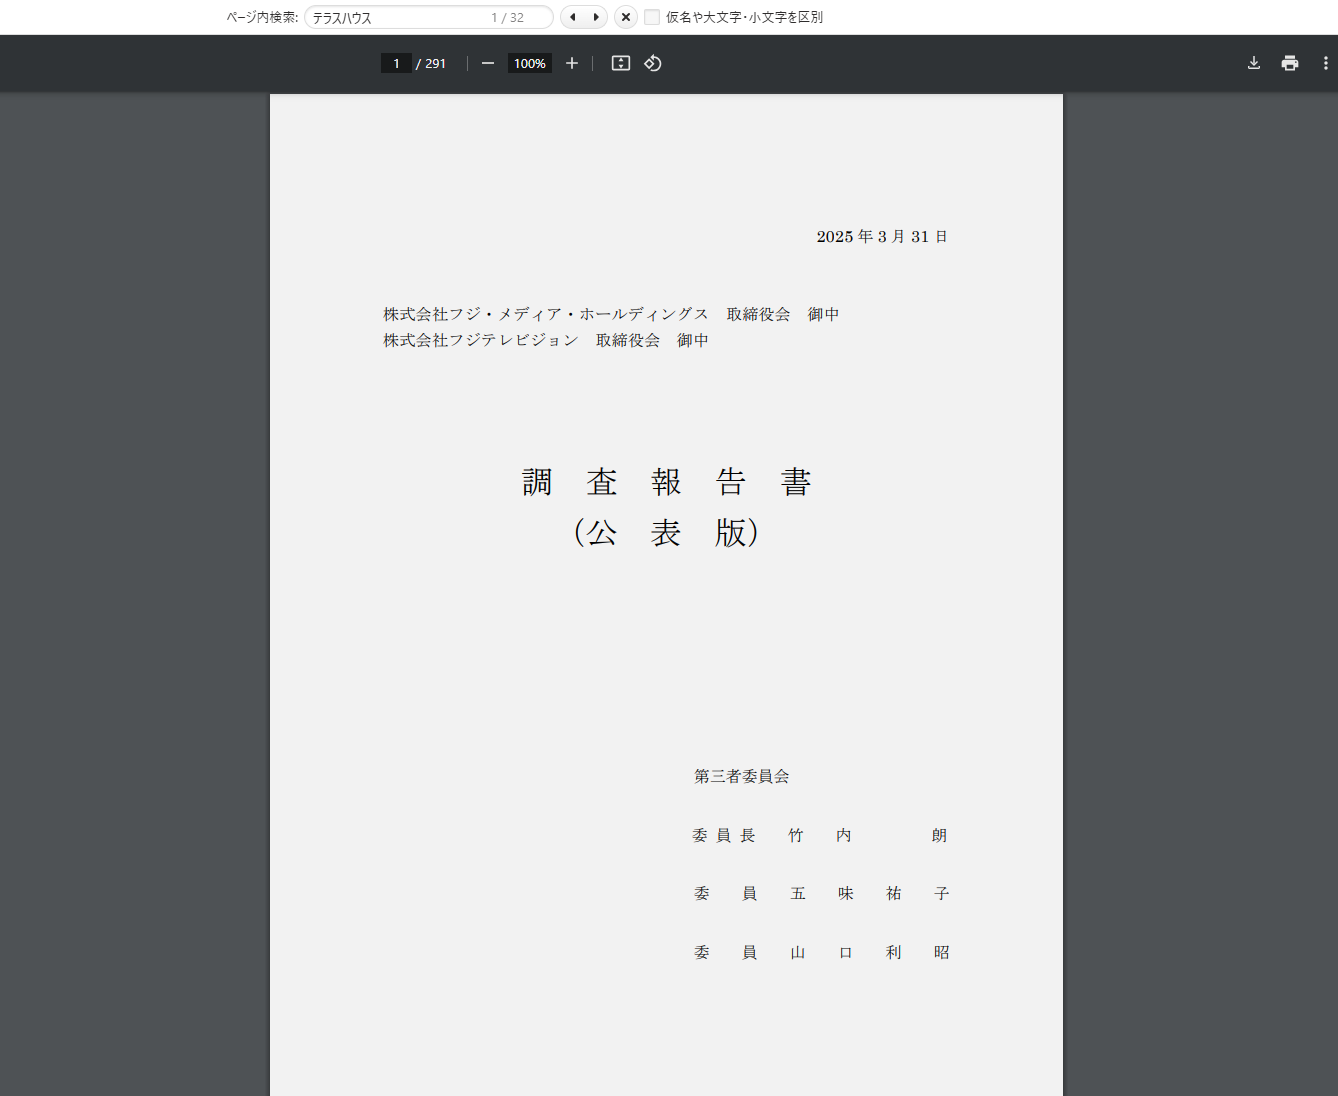1338x1096 pixels.
Task: Open the PDF viewer more actions menu
Action: pos(1326,63)
